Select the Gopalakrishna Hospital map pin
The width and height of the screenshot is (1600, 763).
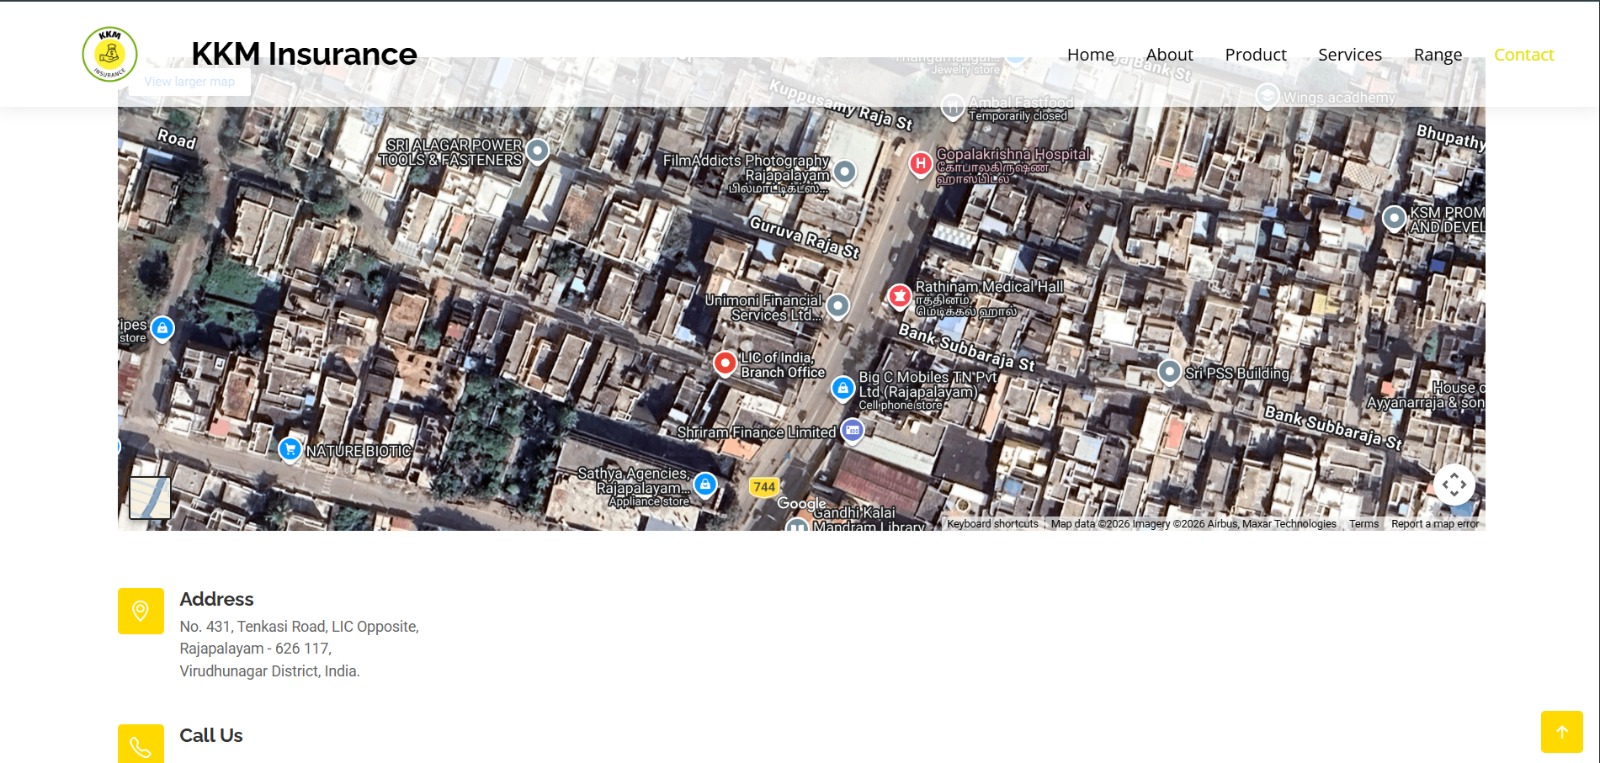[x=920, y=163]
